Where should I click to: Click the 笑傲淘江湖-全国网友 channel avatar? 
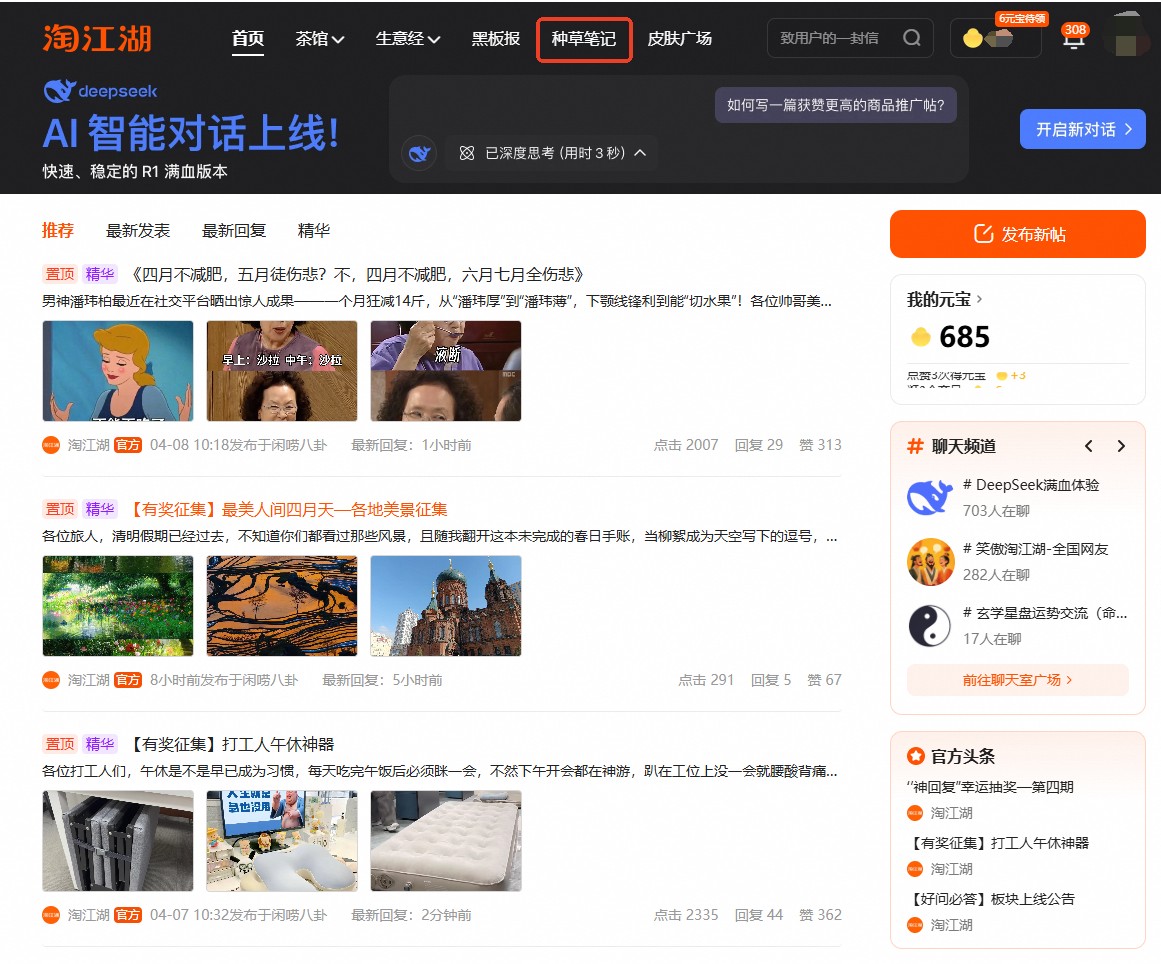(931, 562)
